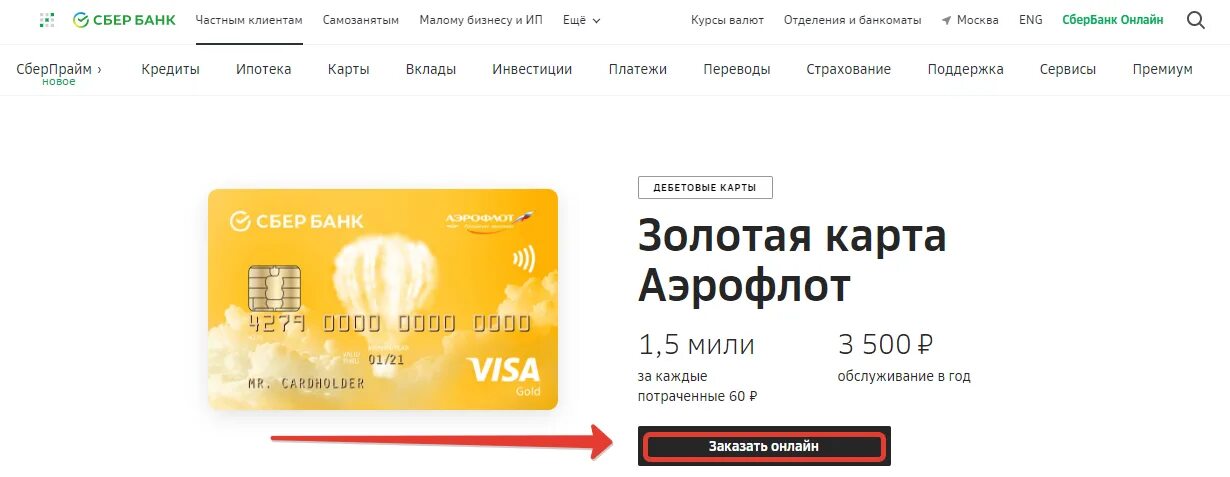Open the СберПрайм section arrow
1230x477 pixels.
[x=100, y=69]
